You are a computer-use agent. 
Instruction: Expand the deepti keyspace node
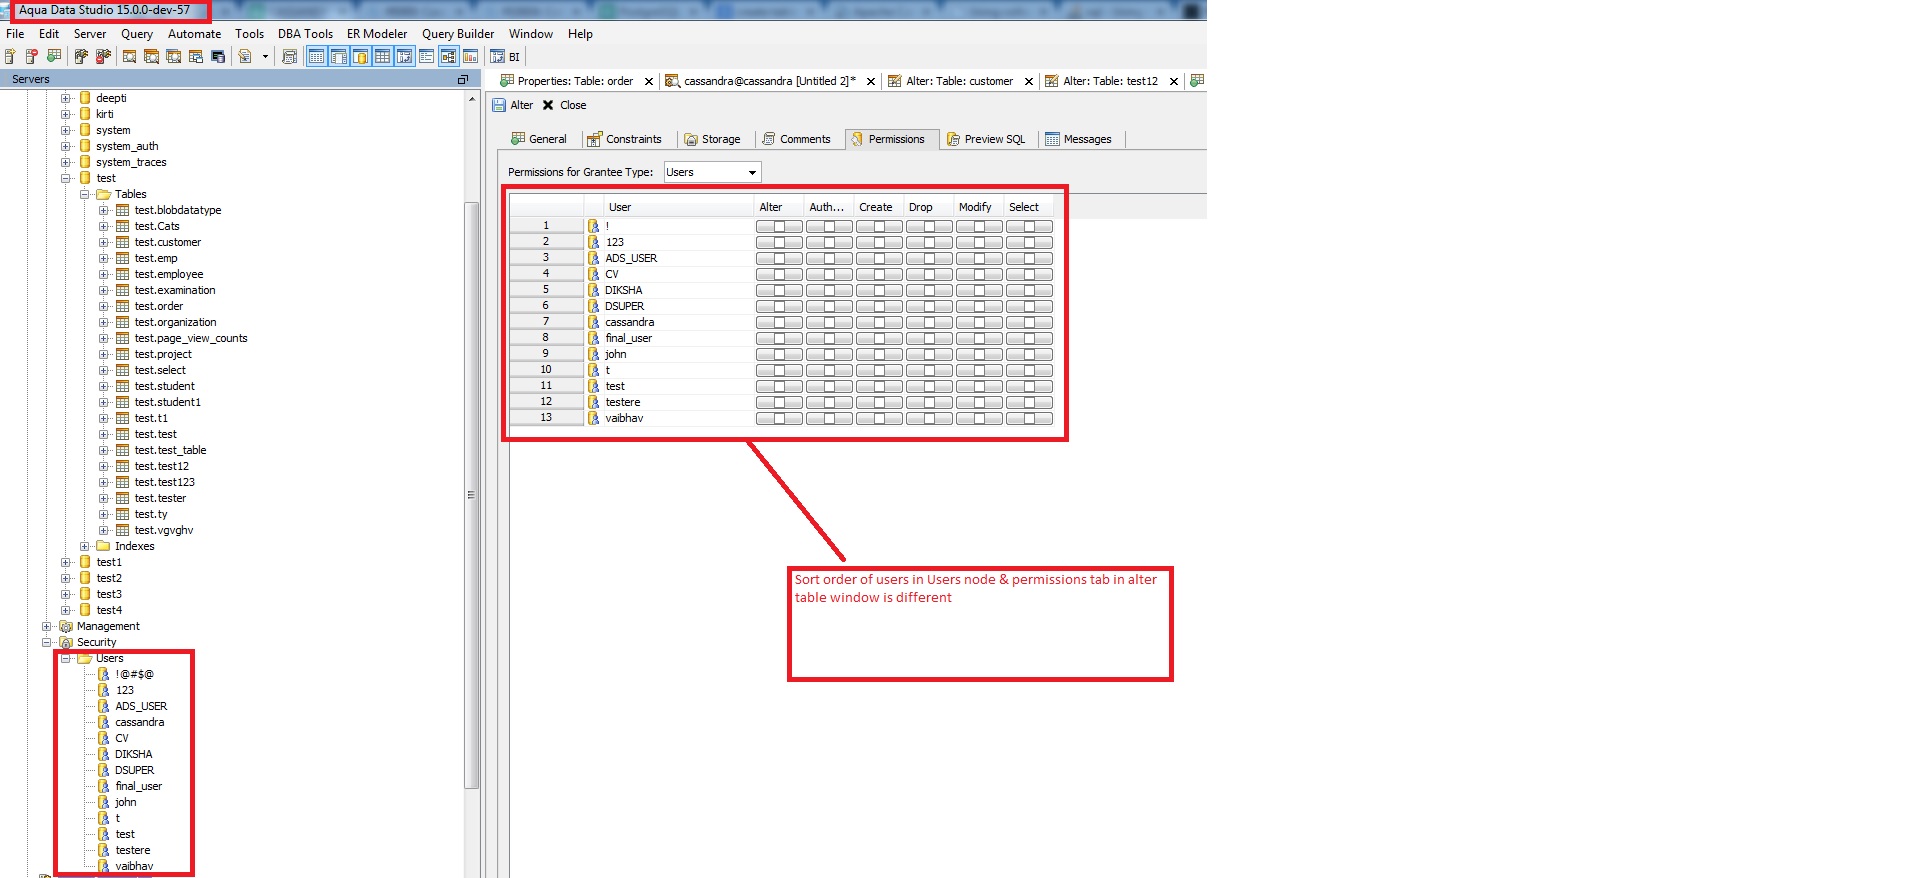point(66,98)
